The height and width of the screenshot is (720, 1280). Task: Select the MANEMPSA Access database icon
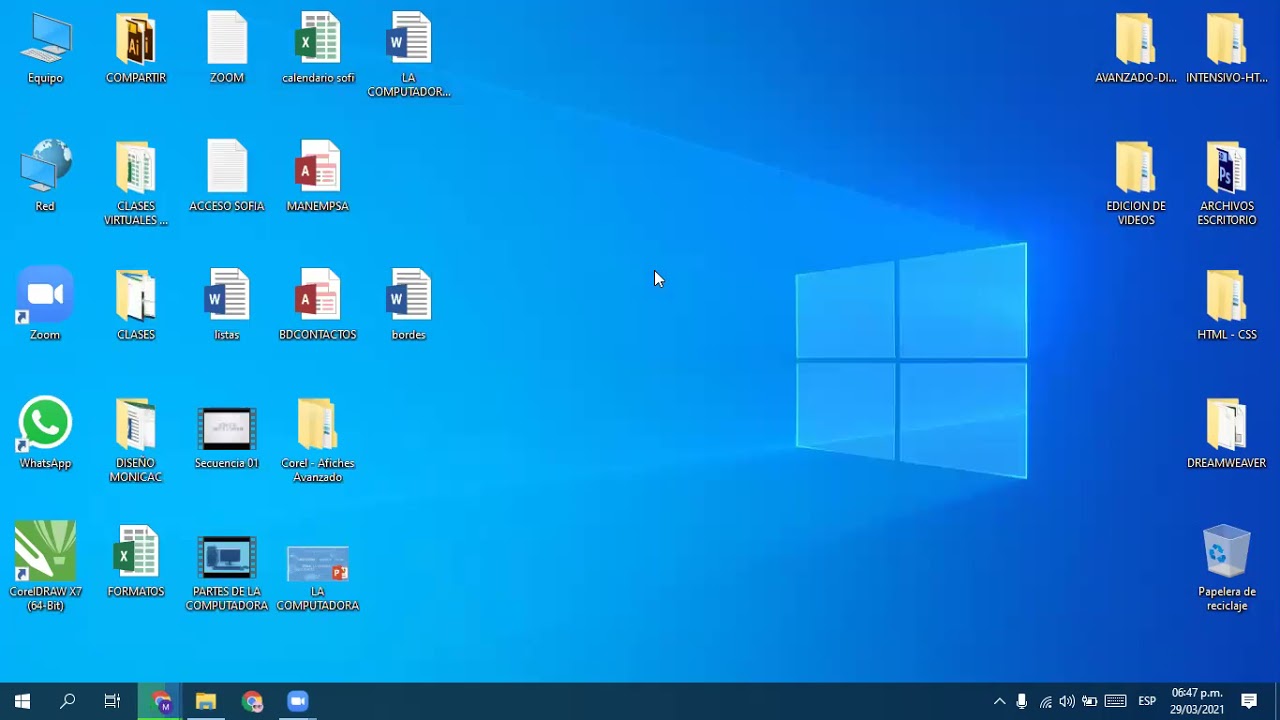tap(318, 176)
